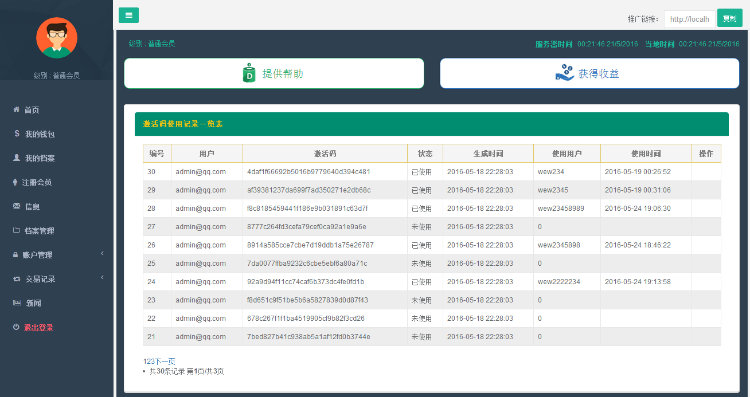Click the activation code in row 30

[x=309, y=171]
